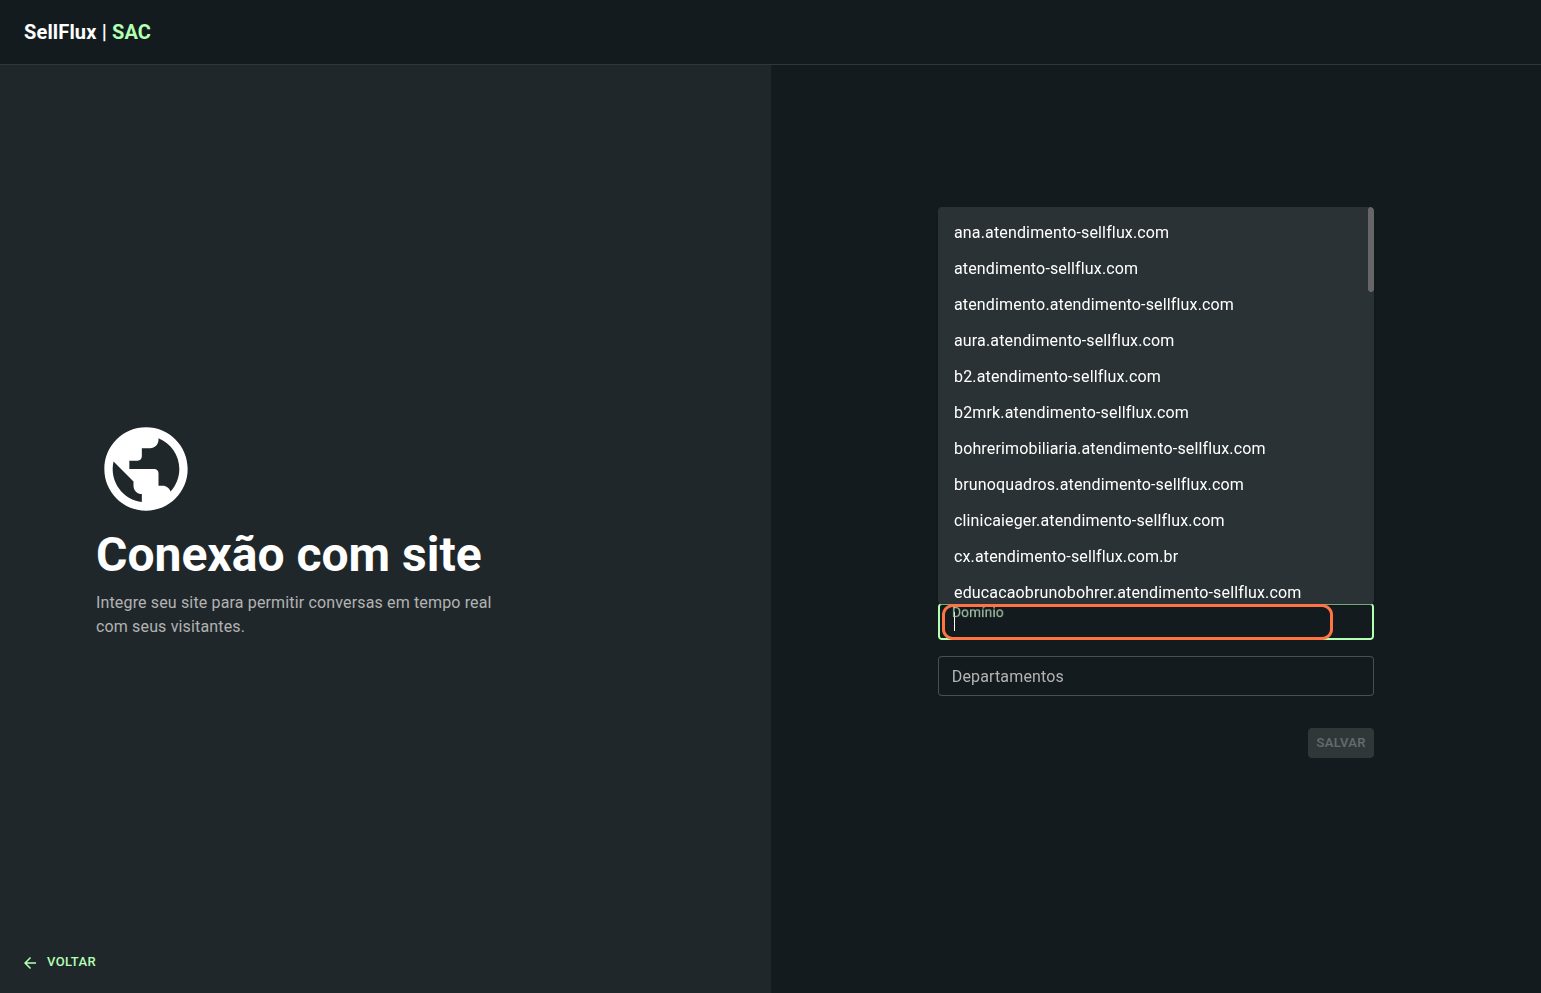The image size is (1541, 993).
Task: Pick cx.atendimento-sellflux.com.br from list
Action: pyautogui.click(x=1065, y=557)
